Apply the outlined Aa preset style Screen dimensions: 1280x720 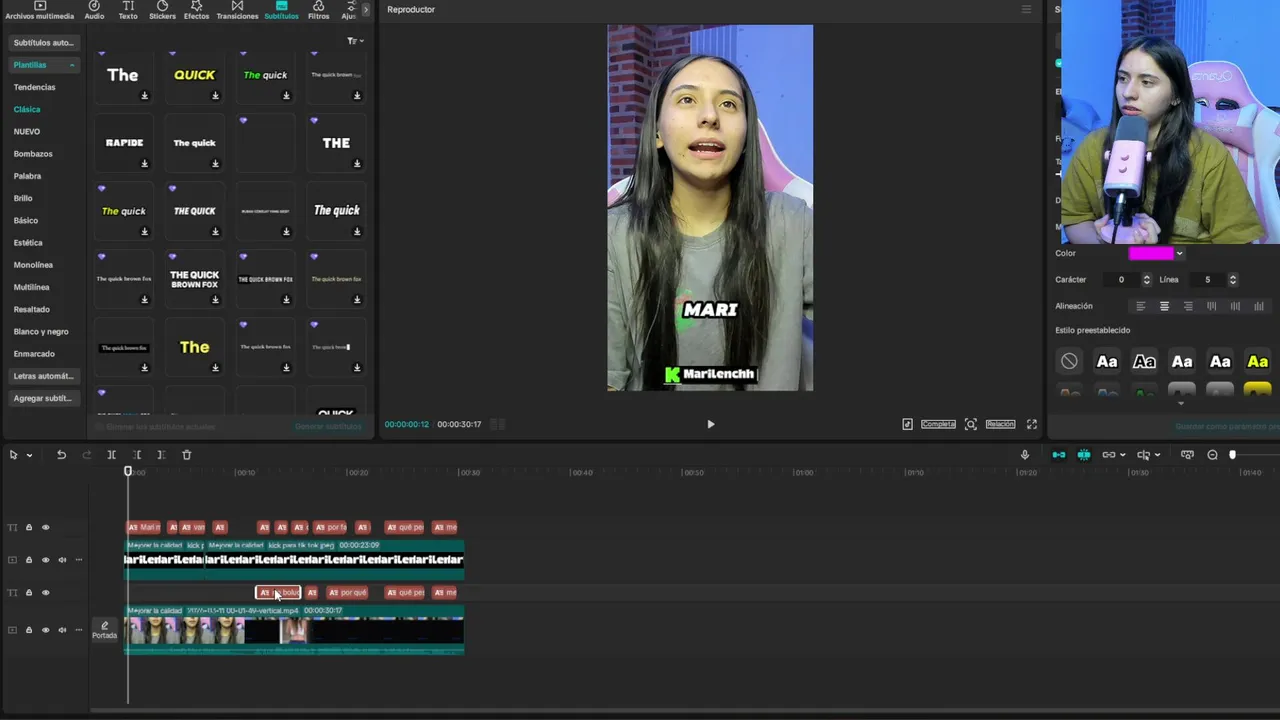coord(1144,361)
